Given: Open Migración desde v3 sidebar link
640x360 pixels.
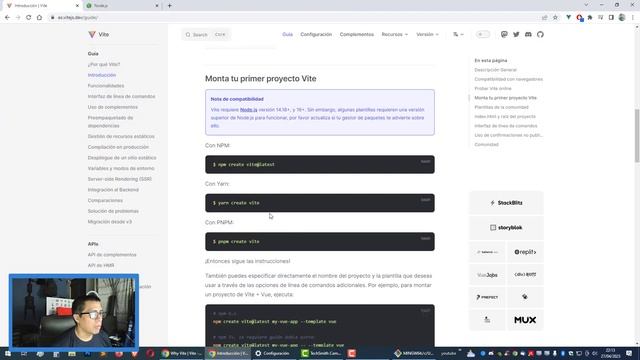Looking at the screenshot, I should coord(110,222).
